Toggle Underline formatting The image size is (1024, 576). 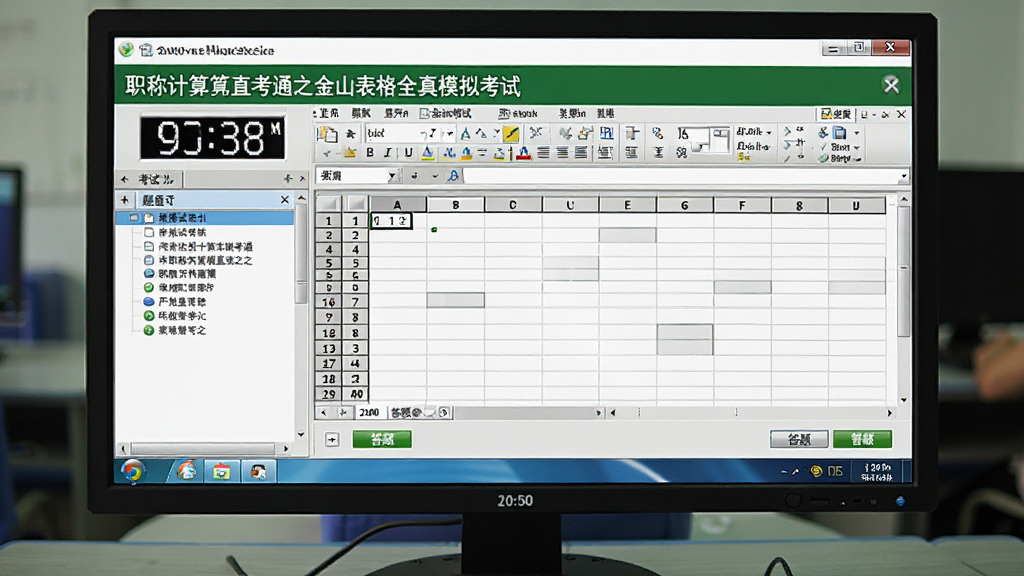(408, 153)
